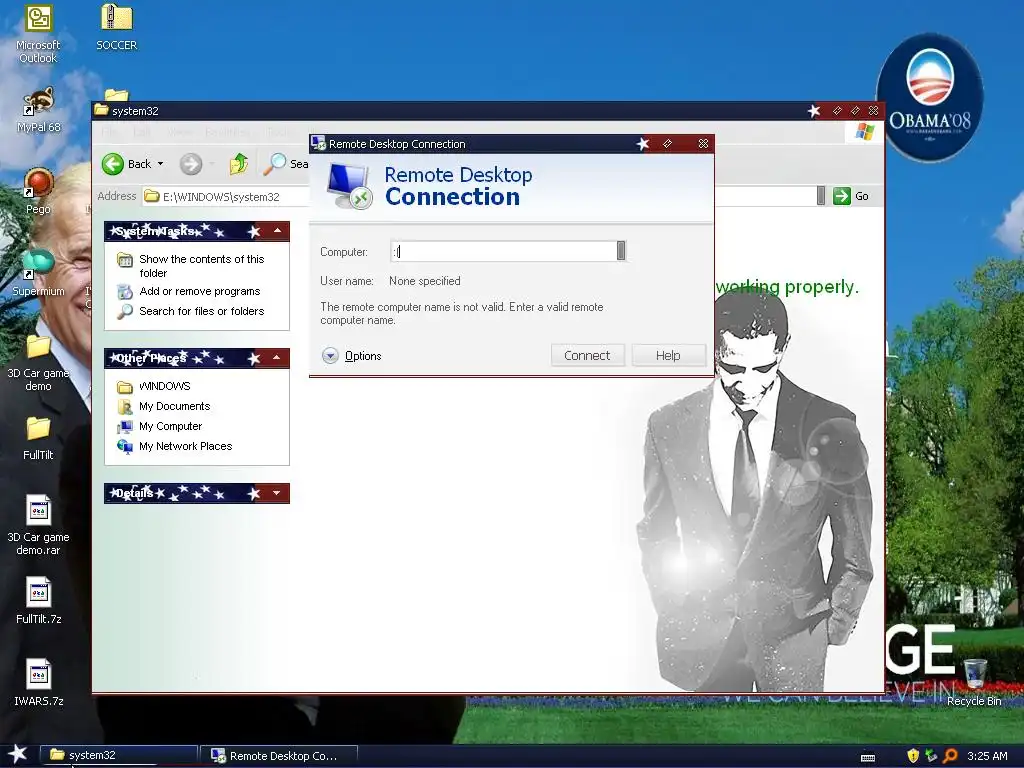Open the FullTilt folder on desktop
1024x768 pixels.
(x=38, y=438)
